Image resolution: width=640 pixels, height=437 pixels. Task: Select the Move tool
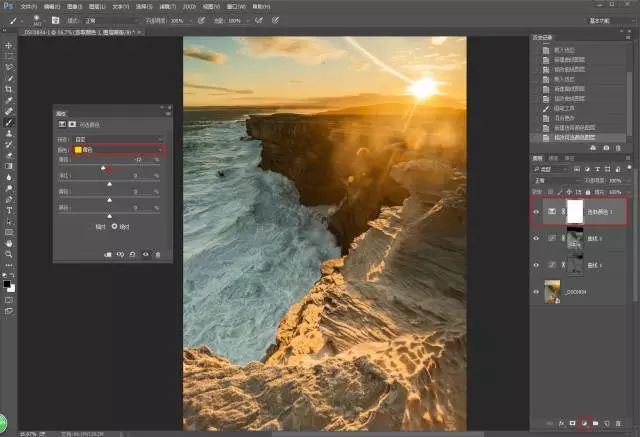click(x=9, y=46)
